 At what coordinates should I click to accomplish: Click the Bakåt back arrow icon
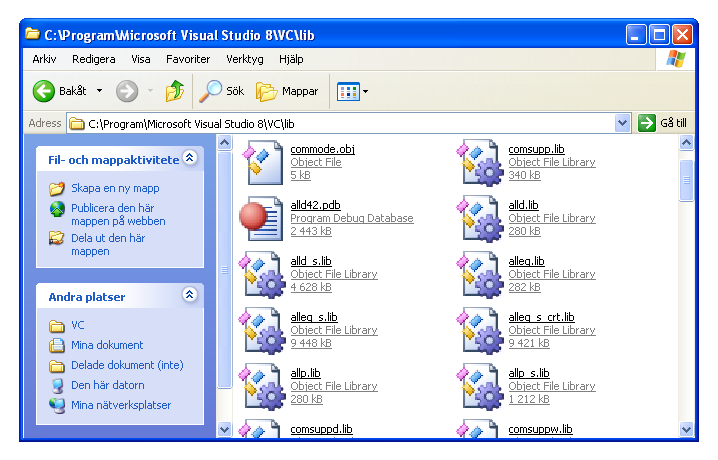[44, 91]
